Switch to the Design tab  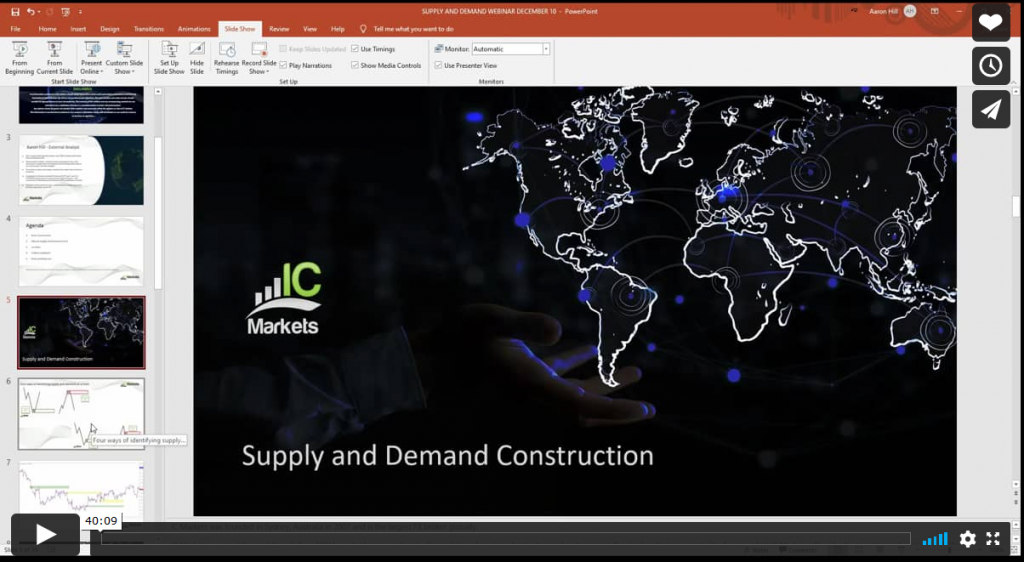click(110, 29)
